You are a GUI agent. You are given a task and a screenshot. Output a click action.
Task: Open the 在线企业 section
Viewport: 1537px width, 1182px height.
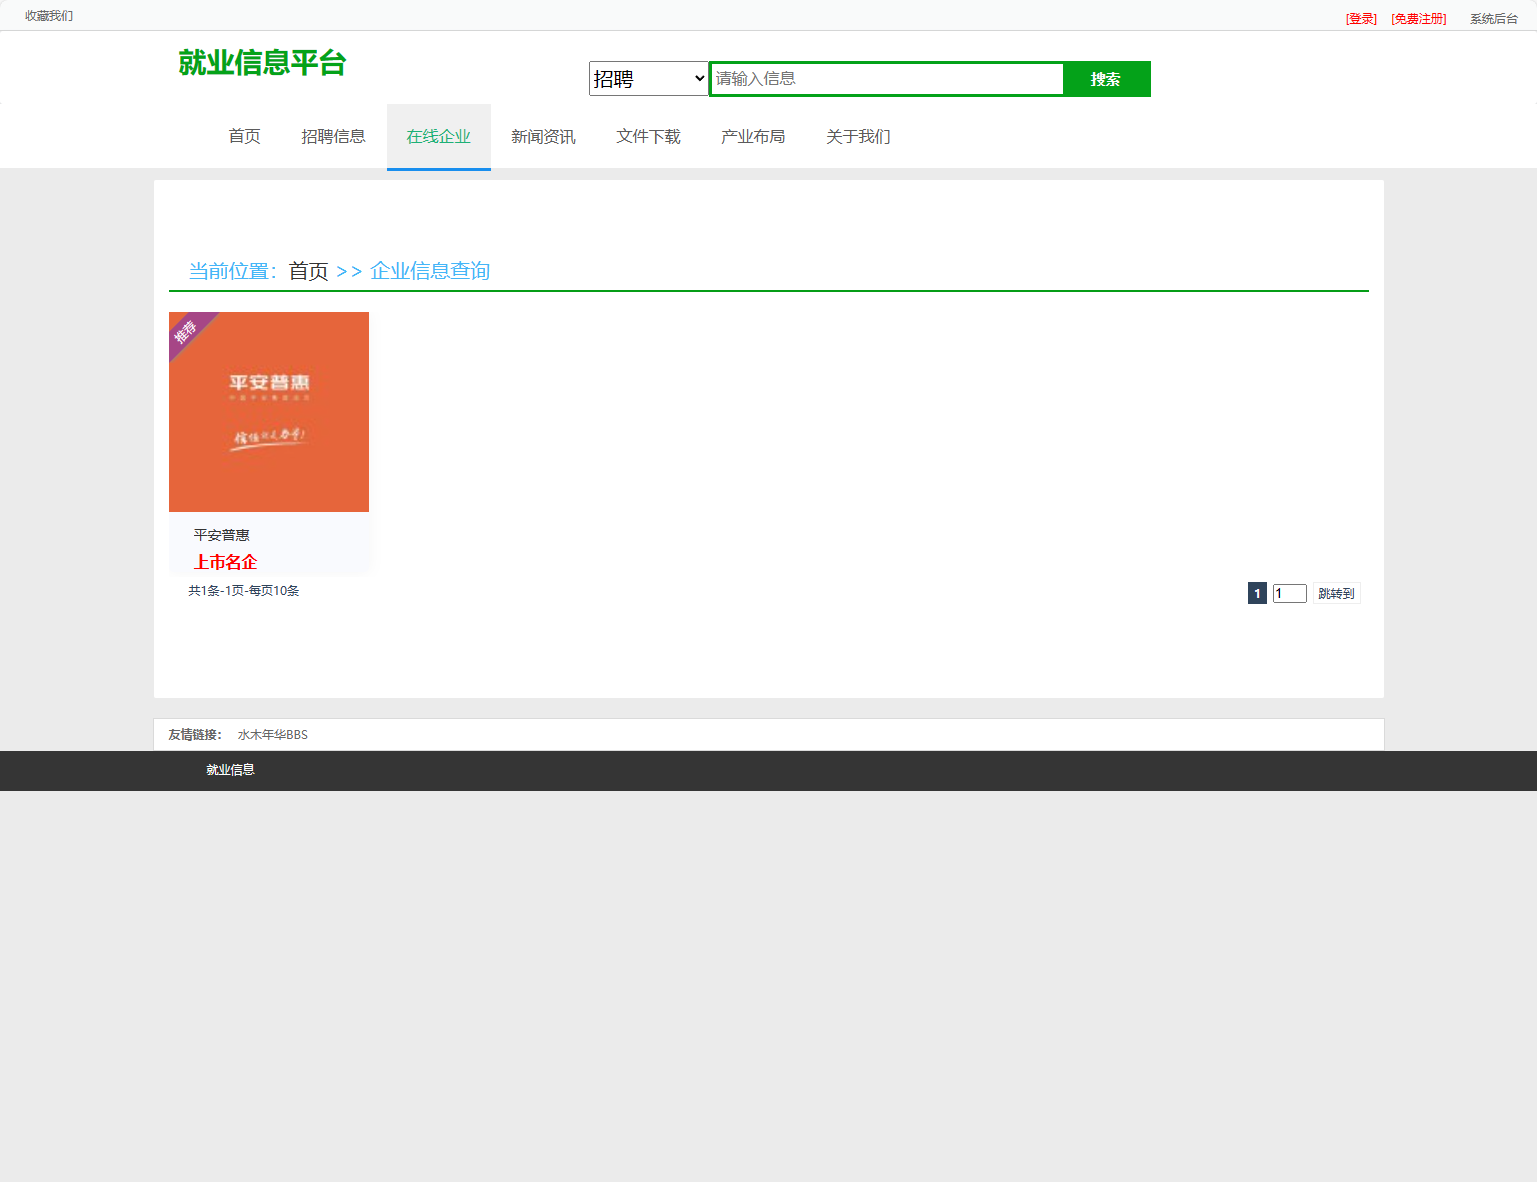click(438, 136)
